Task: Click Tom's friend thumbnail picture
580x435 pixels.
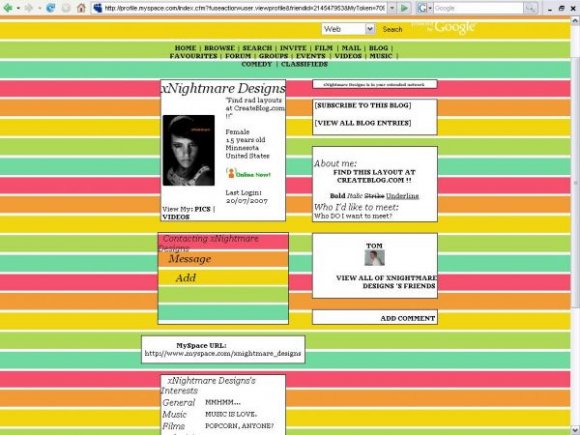Action: point(374,258)
